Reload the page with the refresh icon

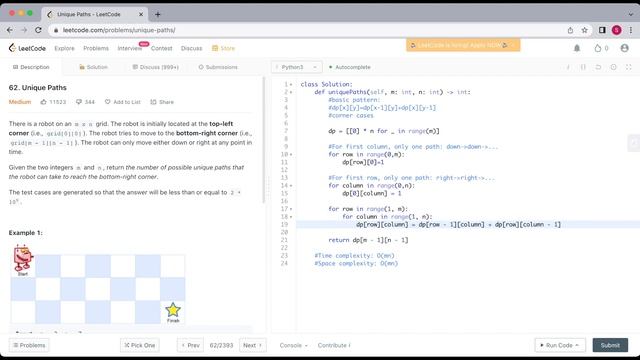tap(38, 30)
